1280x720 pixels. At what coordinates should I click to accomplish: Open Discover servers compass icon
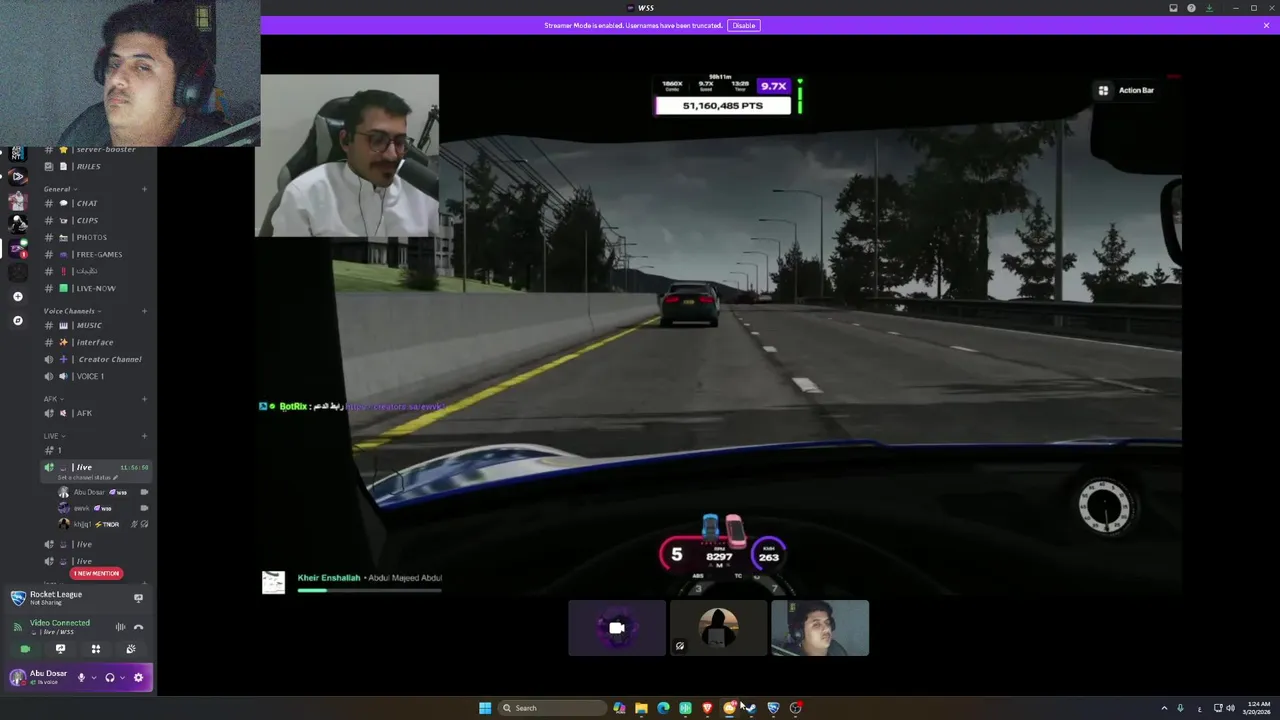click(17, 320)
